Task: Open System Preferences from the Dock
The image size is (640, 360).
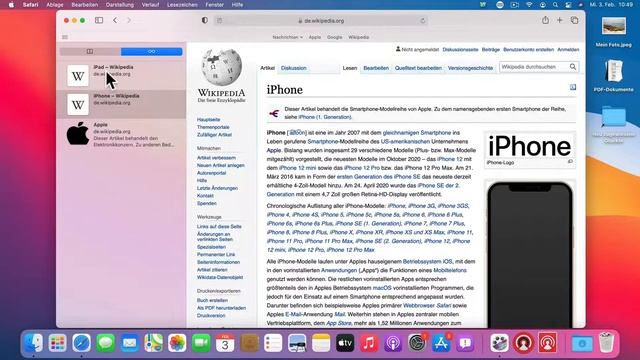Action: [x=417, y=343]
